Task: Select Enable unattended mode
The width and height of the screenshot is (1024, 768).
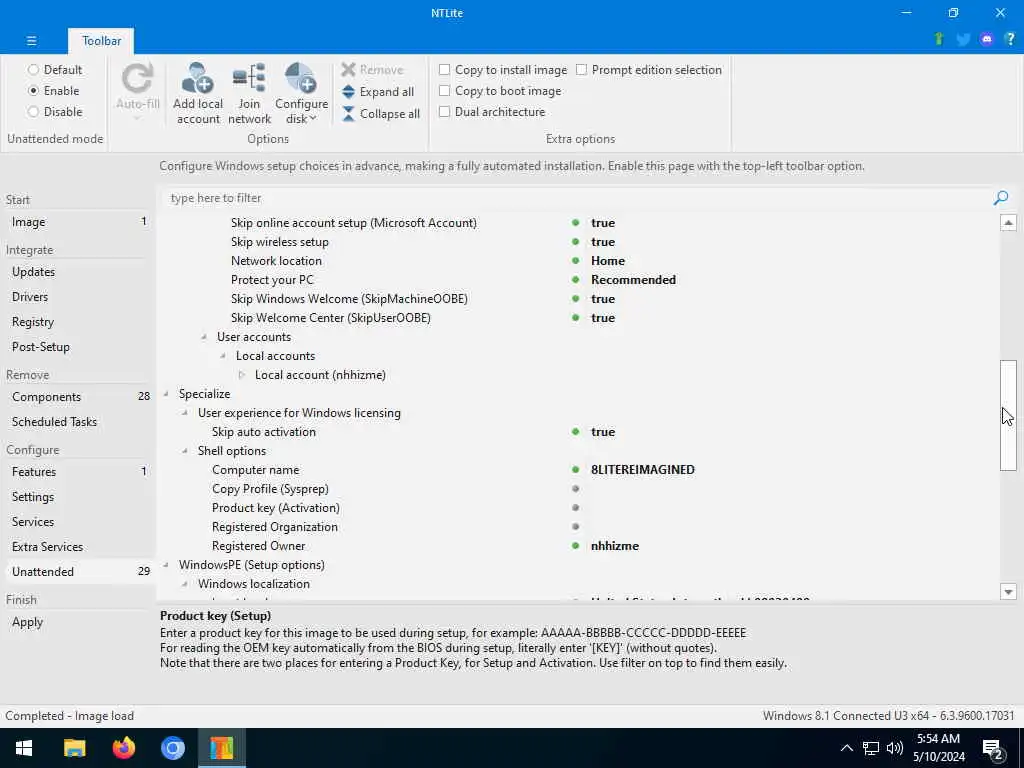Action: coord(33,91)
